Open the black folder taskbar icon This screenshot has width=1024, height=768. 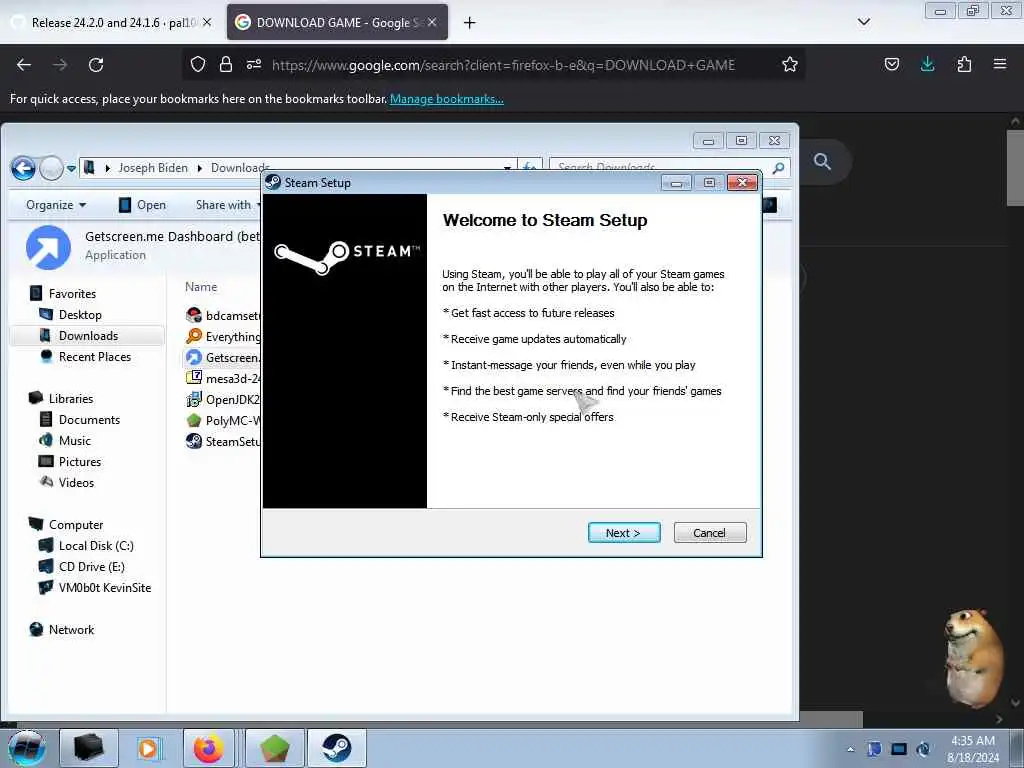(x=89, y=748)
